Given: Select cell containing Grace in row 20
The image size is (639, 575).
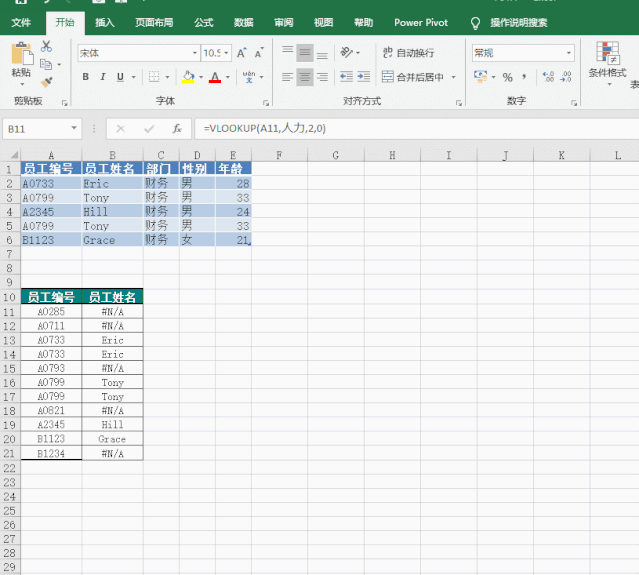Looking at the screenshot, I should point(112,439).
